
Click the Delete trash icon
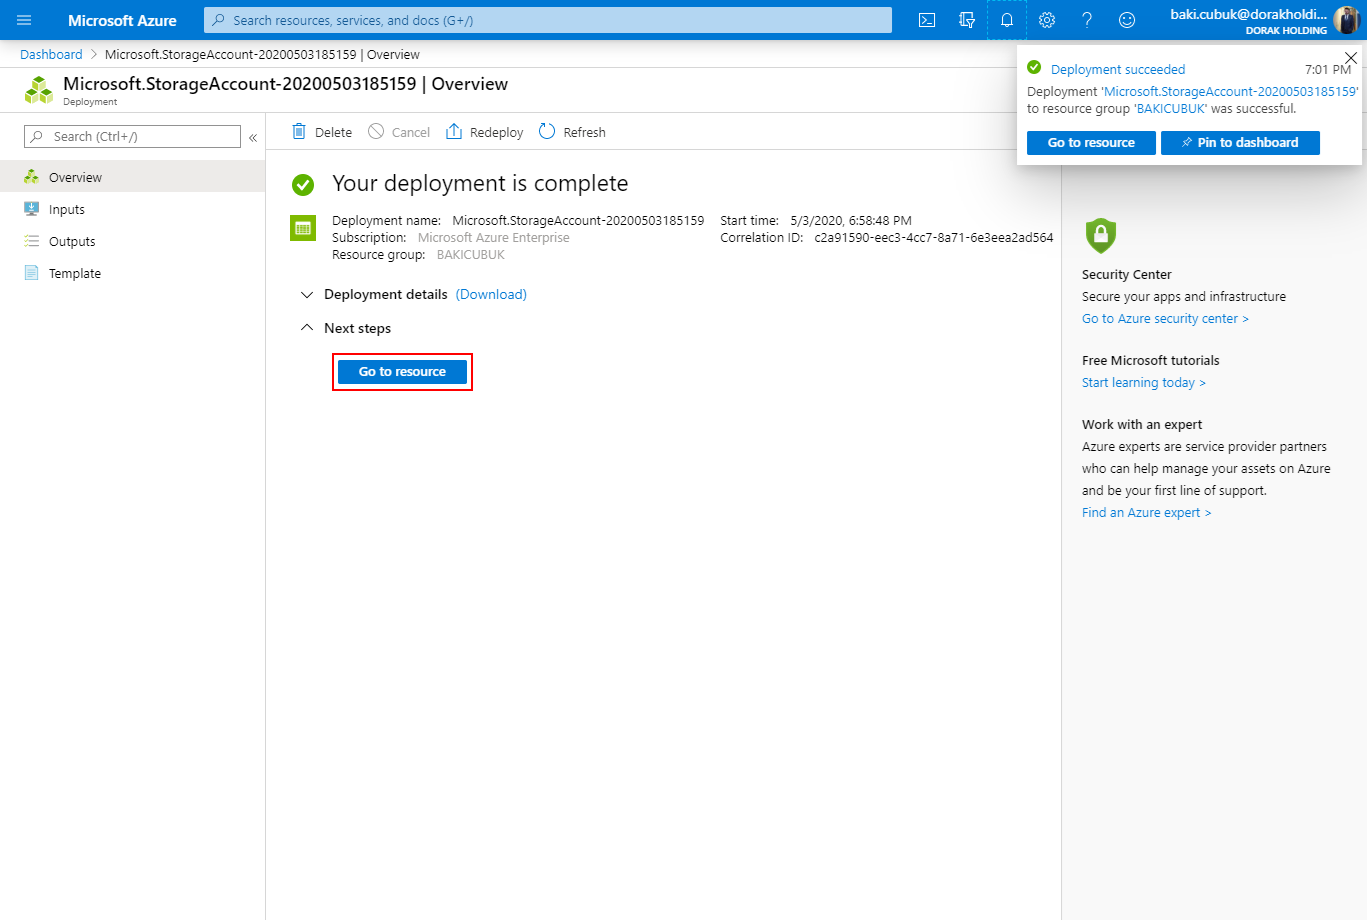pos(299,132)
